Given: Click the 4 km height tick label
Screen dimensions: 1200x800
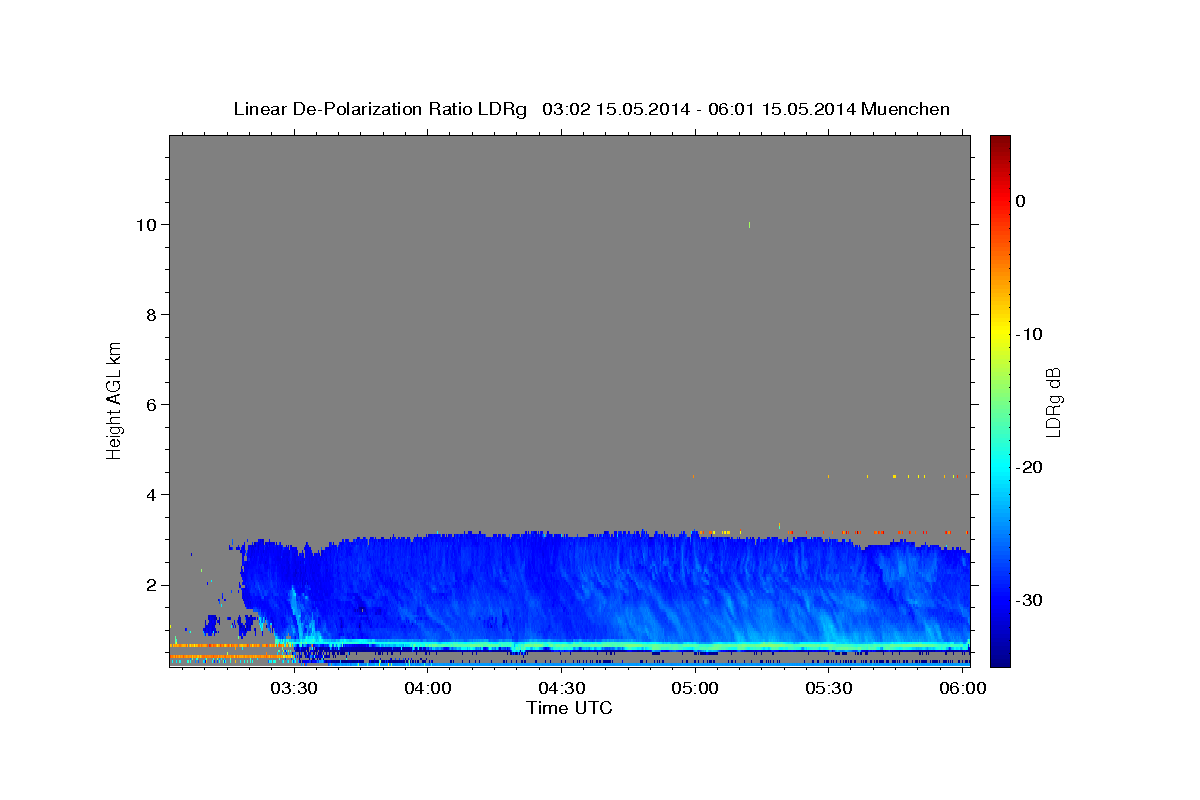Looking at the screenshot, I should click(x=152, y=495).
